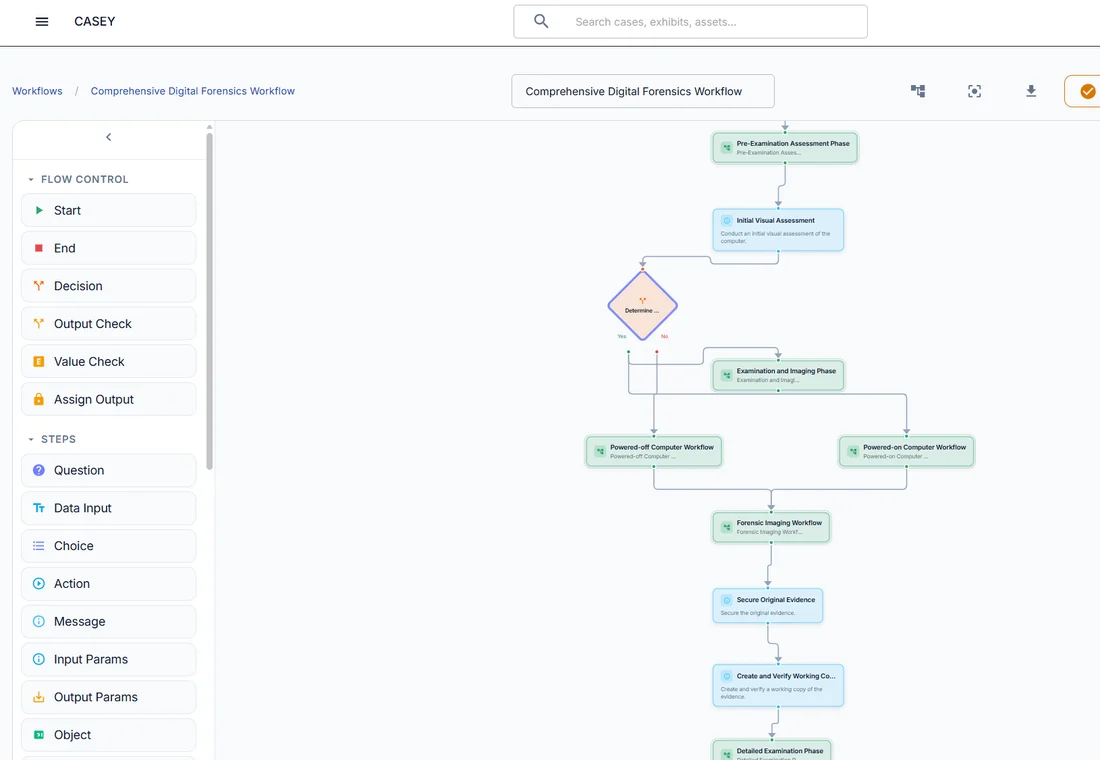Click the green Start play icon
1100x760 pixels.
(39, 211)
